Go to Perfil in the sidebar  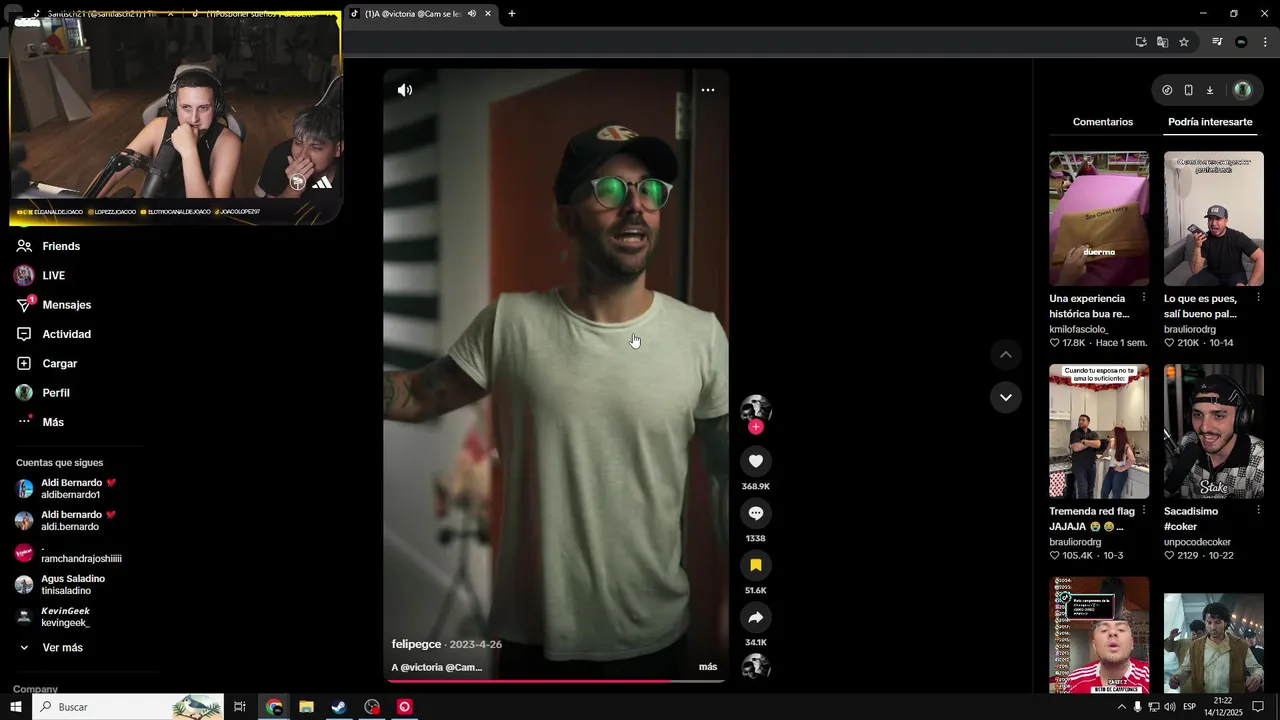(56, 393)
